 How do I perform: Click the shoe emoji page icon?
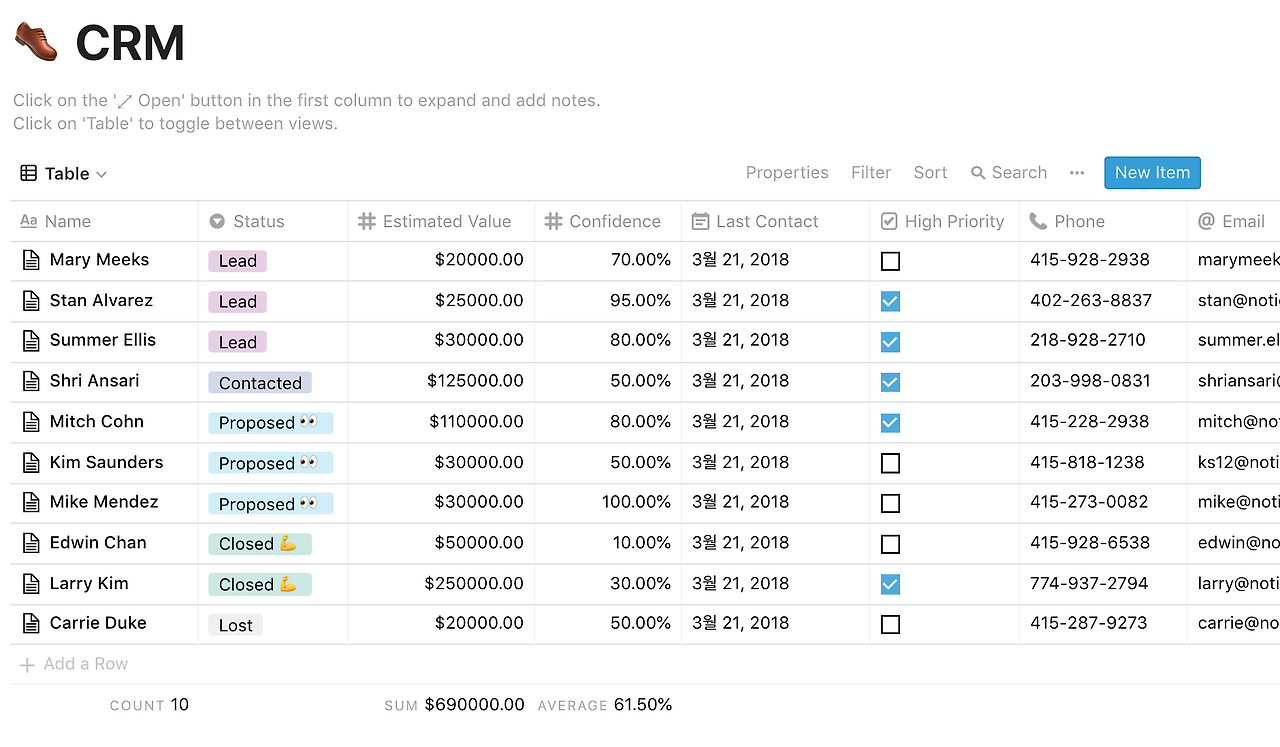36,42
